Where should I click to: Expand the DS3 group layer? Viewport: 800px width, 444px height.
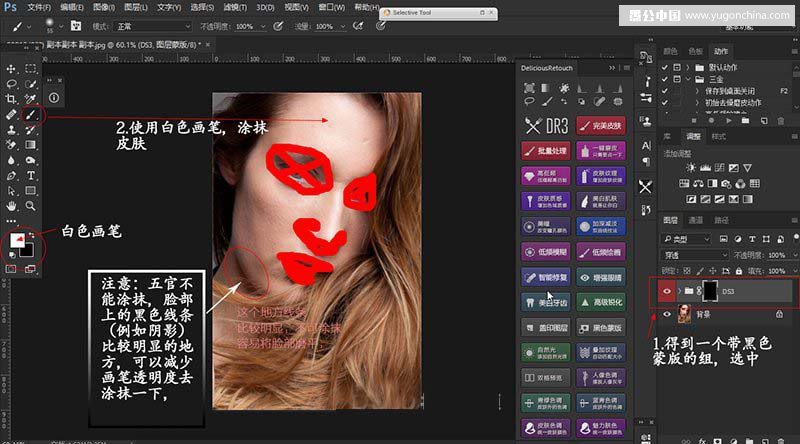[680, 291]
